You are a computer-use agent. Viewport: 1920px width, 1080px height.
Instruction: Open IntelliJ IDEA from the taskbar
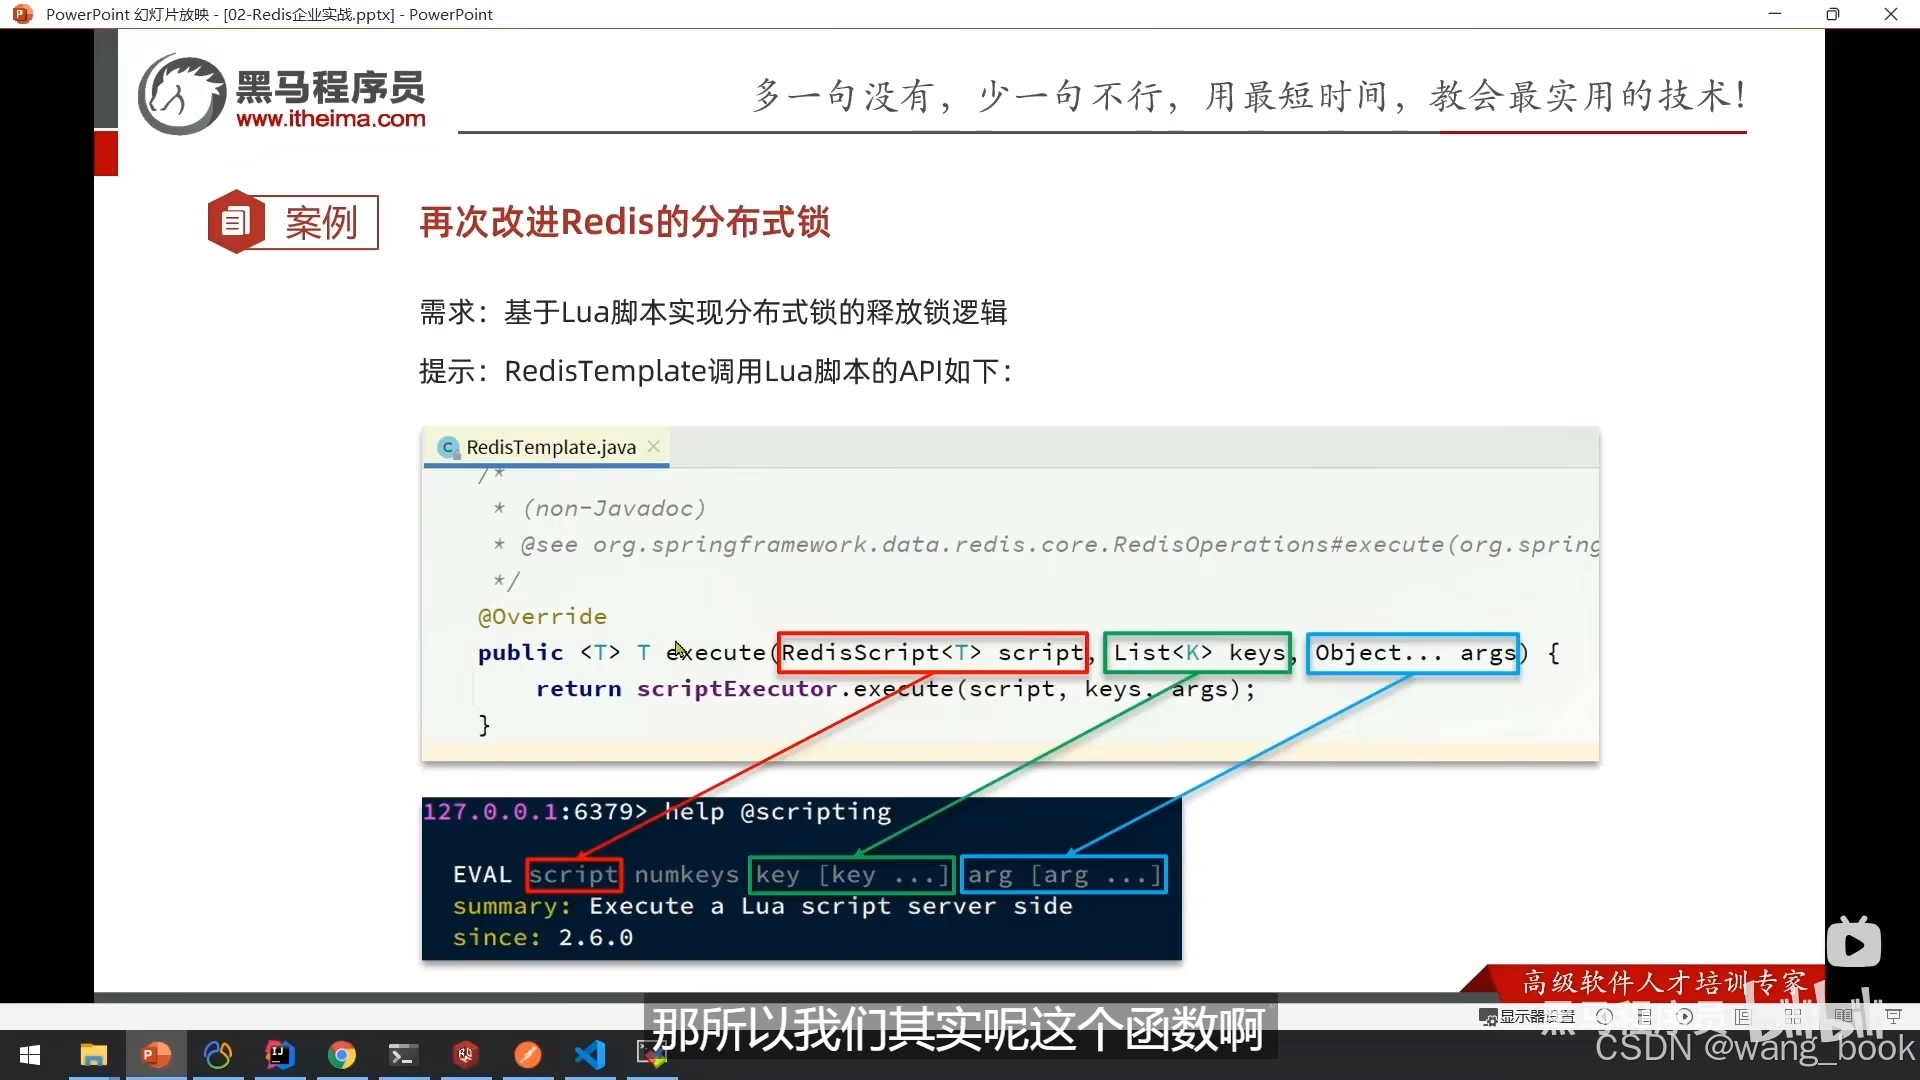pos(280,1055)
